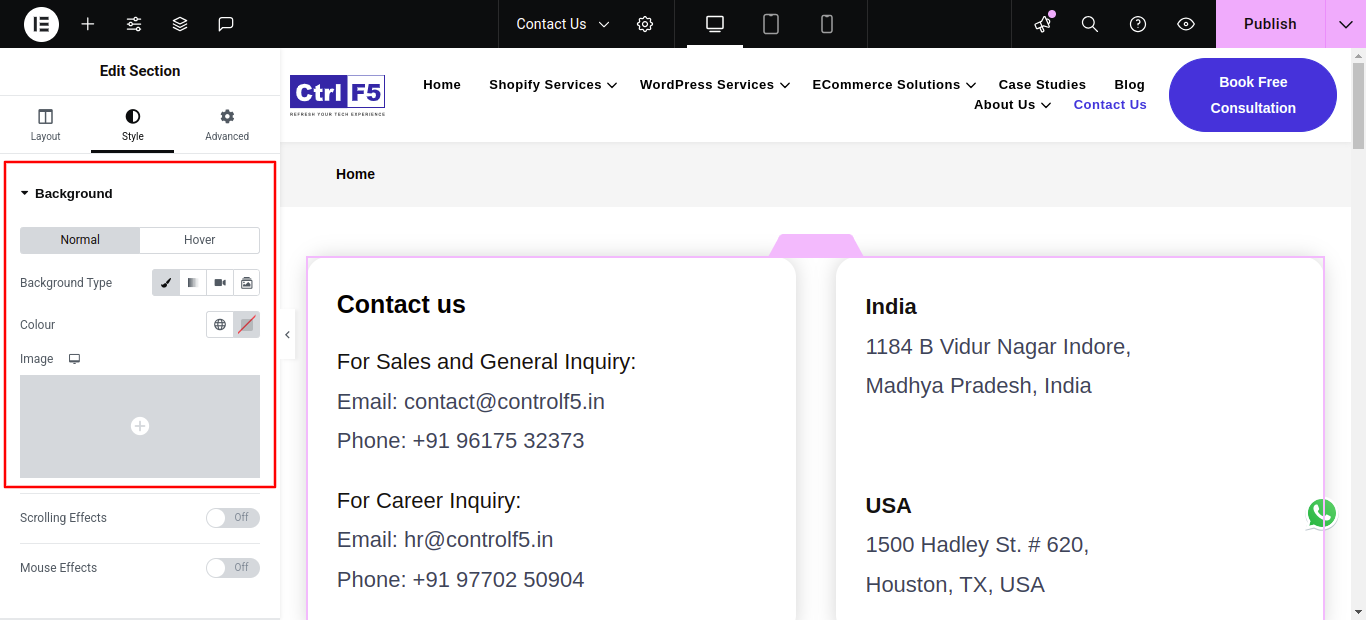The height and width of the screenshot is (620, 1366).
Task: Open the Colour picker swatch
Action: (x=246, y=325)
